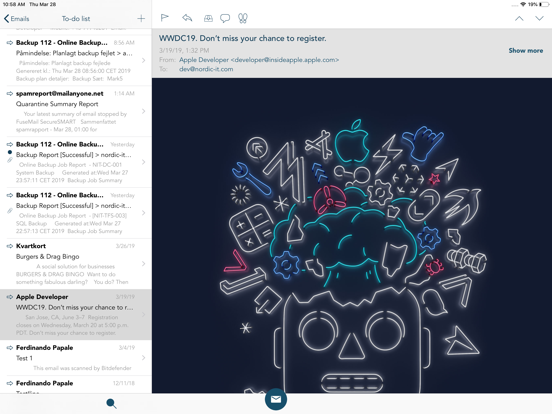Open search with magnifier icon
This screenshot has width=552, height=414.
[x=111, y=403]
